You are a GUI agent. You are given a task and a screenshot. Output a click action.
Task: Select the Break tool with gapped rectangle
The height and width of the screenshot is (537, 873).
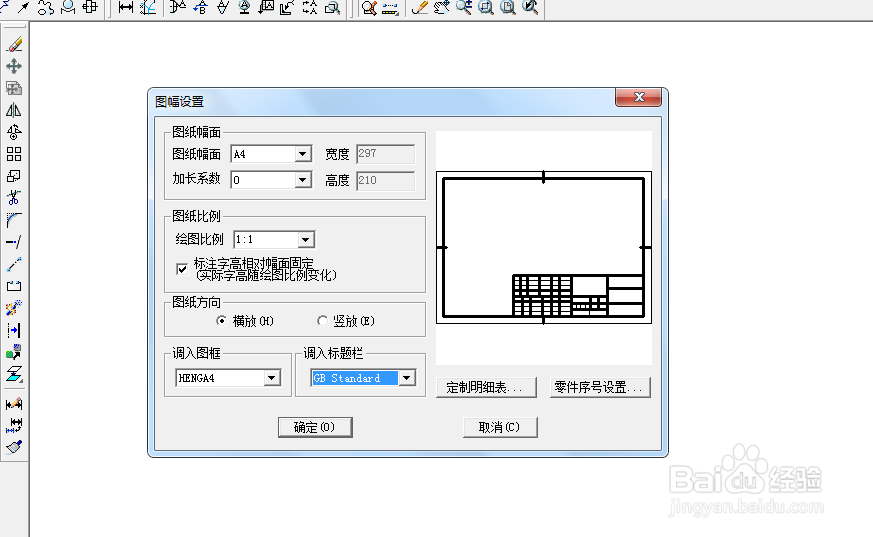tap(14, 286)
